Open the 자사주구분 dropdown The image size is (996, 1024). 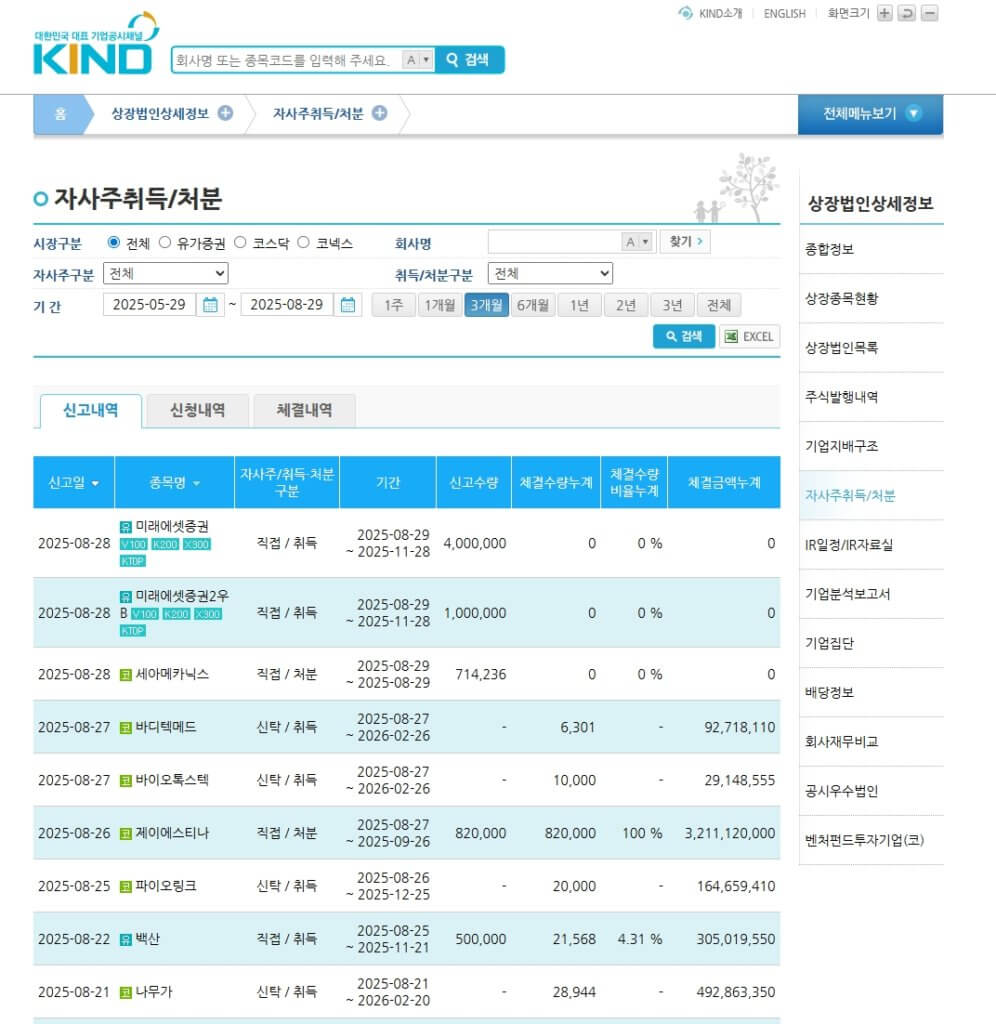pyautogui.click(x=166, y=273)
